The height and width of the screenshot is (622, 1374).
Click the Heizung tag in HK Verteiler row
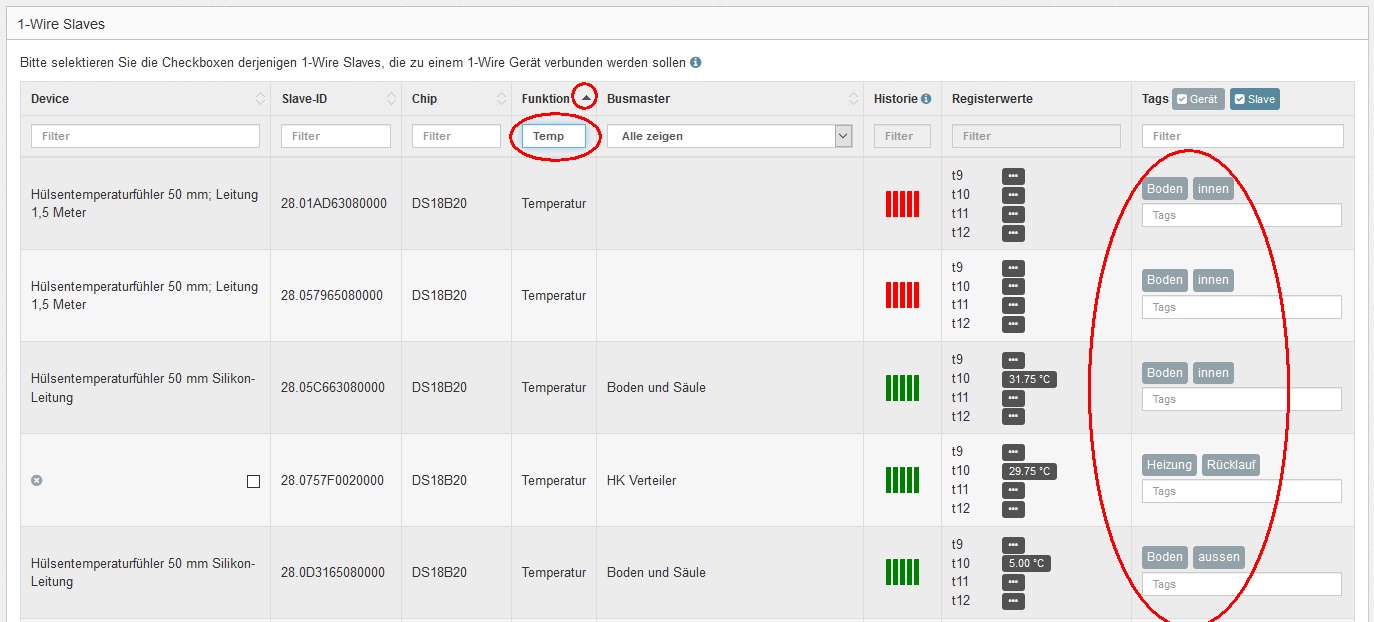click(1169, 464)
